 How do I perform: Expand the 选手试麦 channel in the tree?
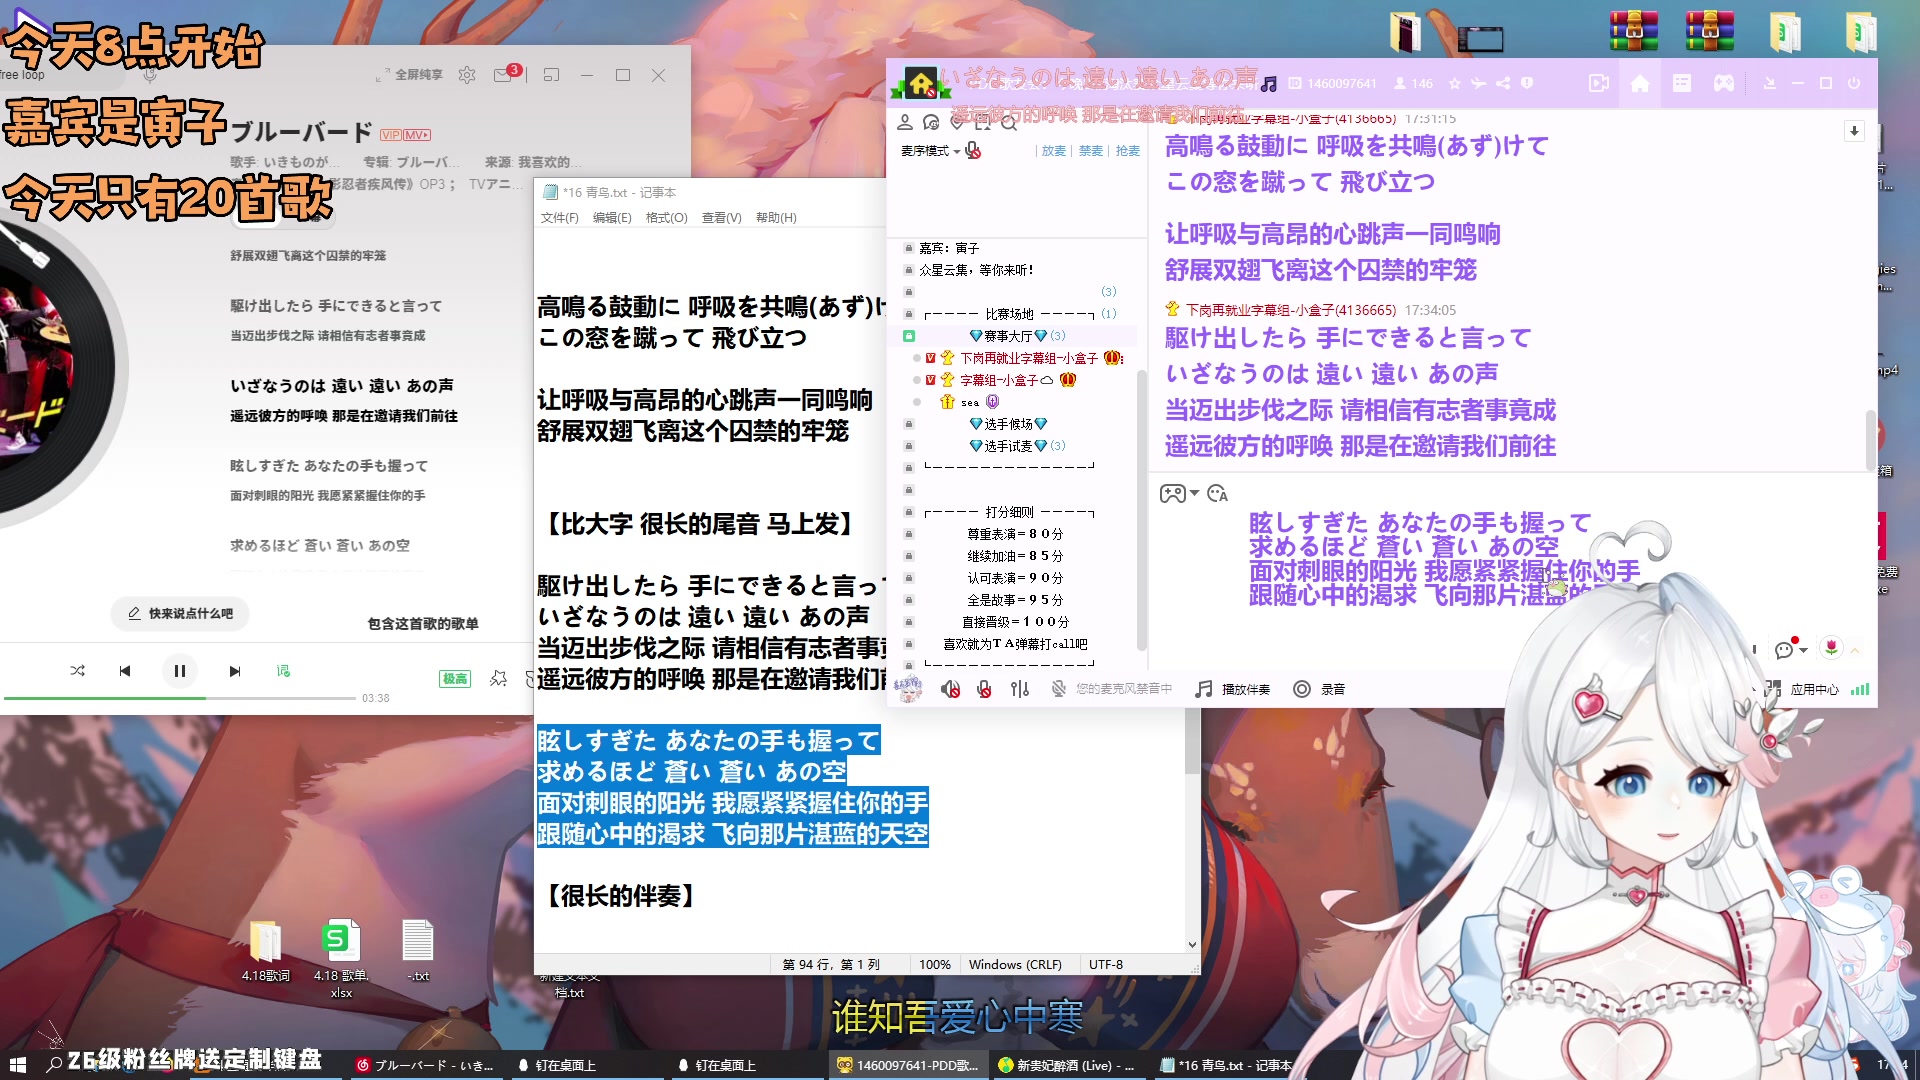click(x=1009, y=446)
